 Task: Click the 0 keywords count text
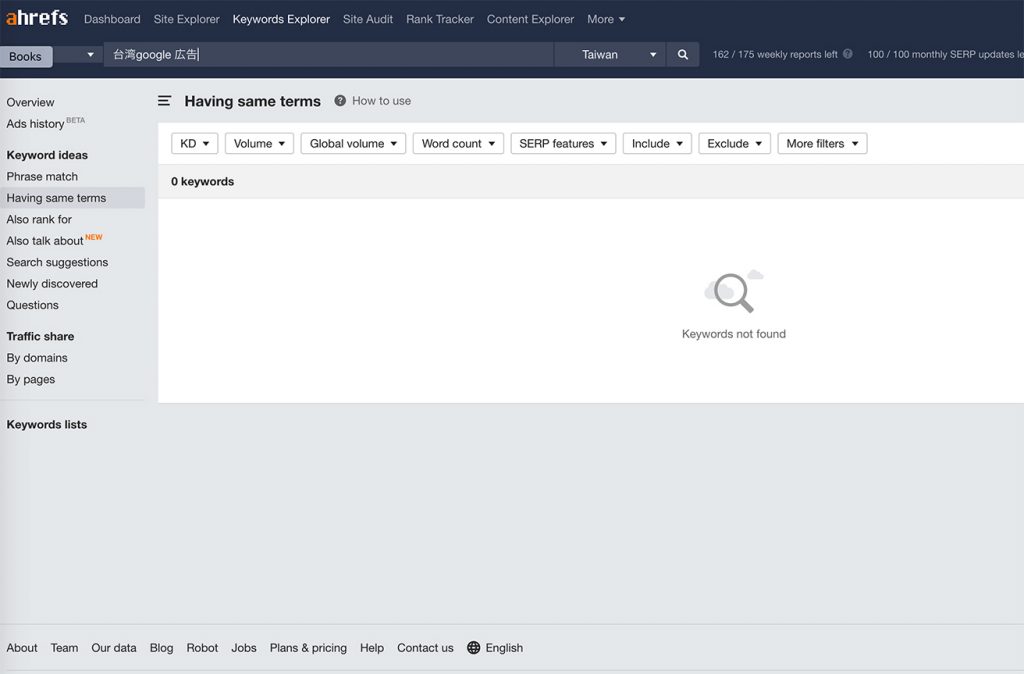tap(202, 182)
